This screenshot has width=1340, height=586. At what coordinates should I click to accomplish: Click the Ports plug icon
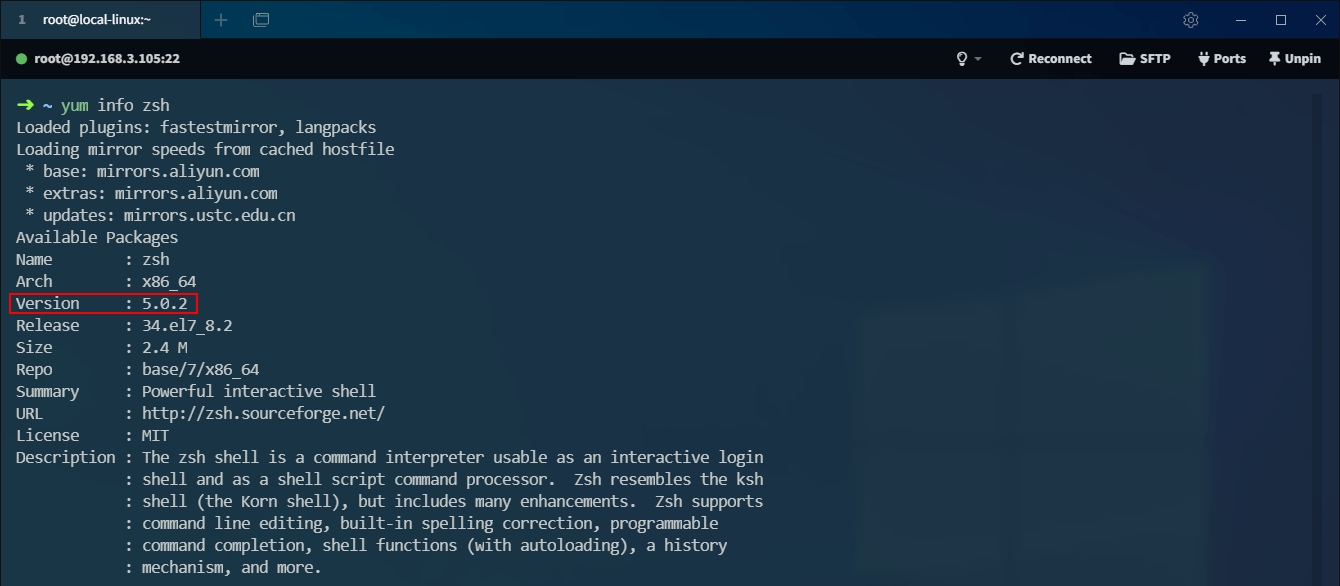(x=1203, y=59)
